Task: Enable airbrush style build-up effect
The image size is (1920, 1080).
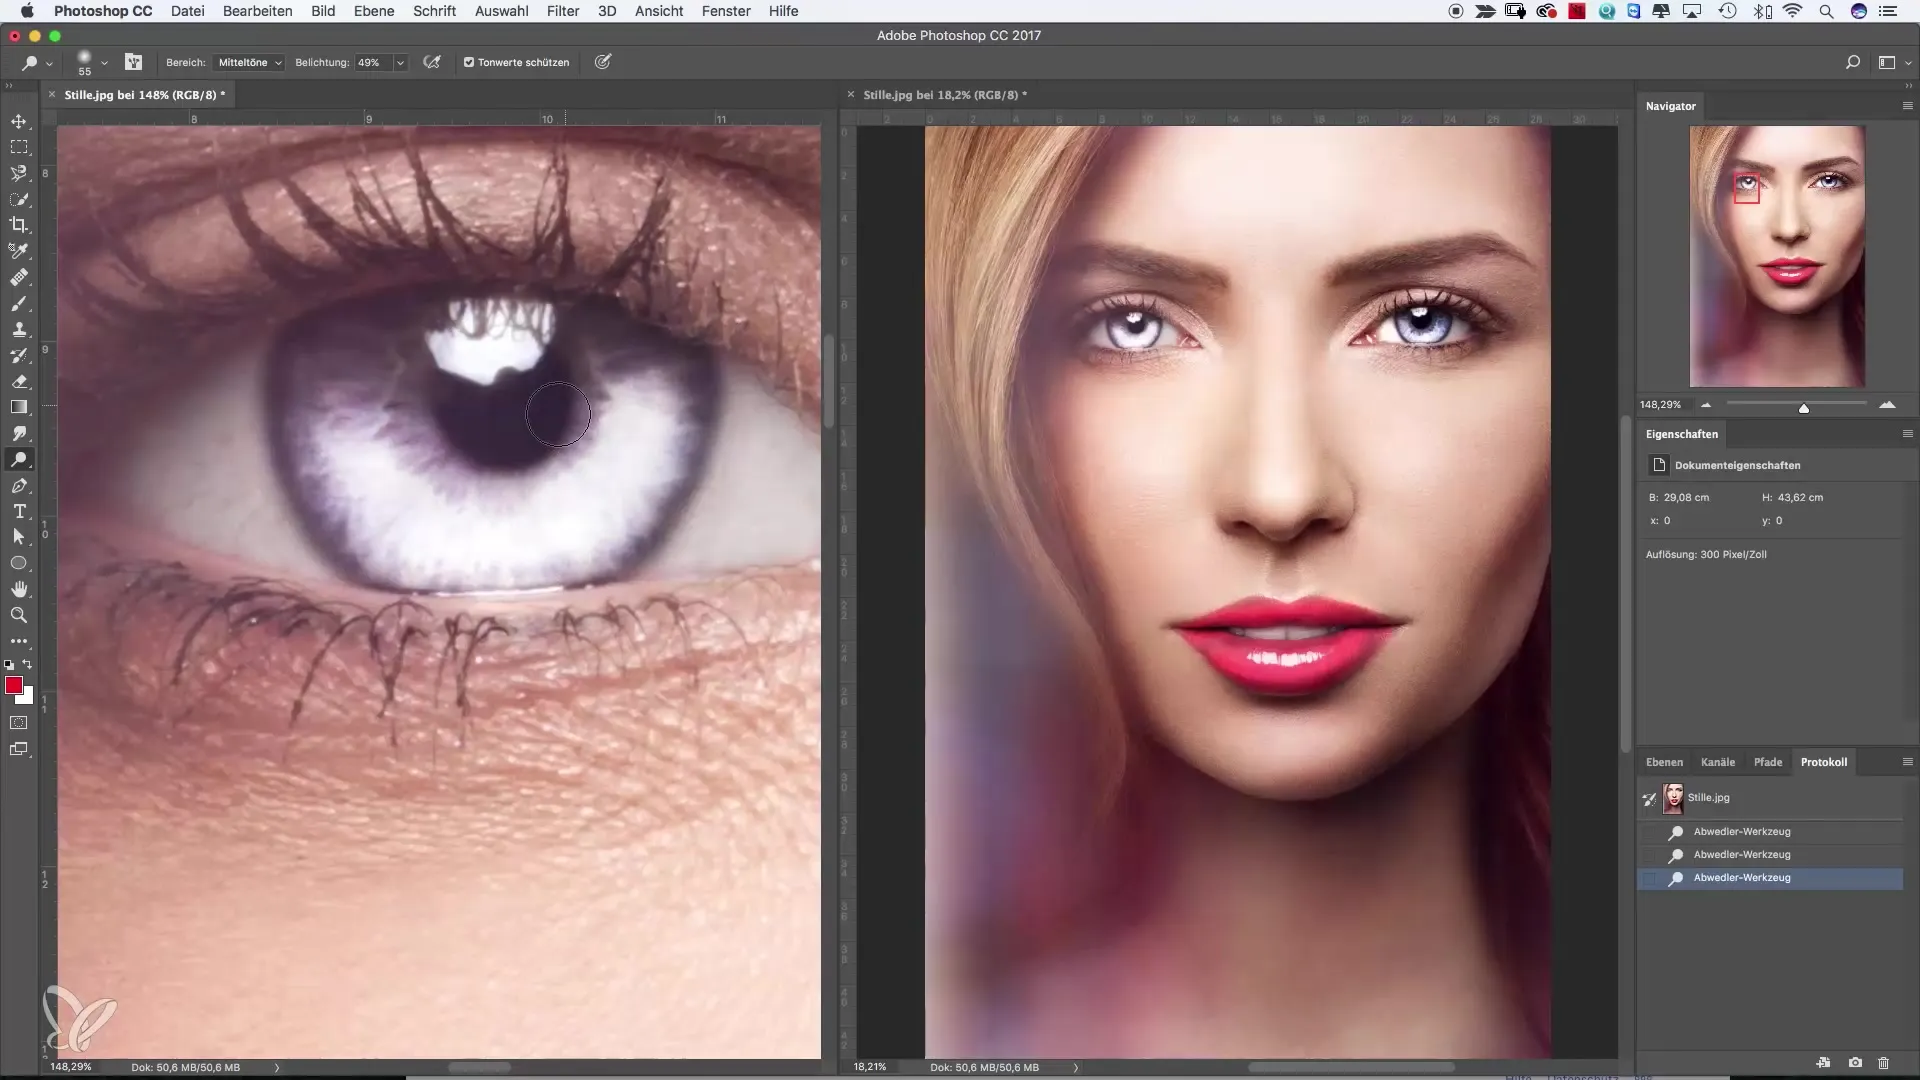Action: (x=432, y=62)
